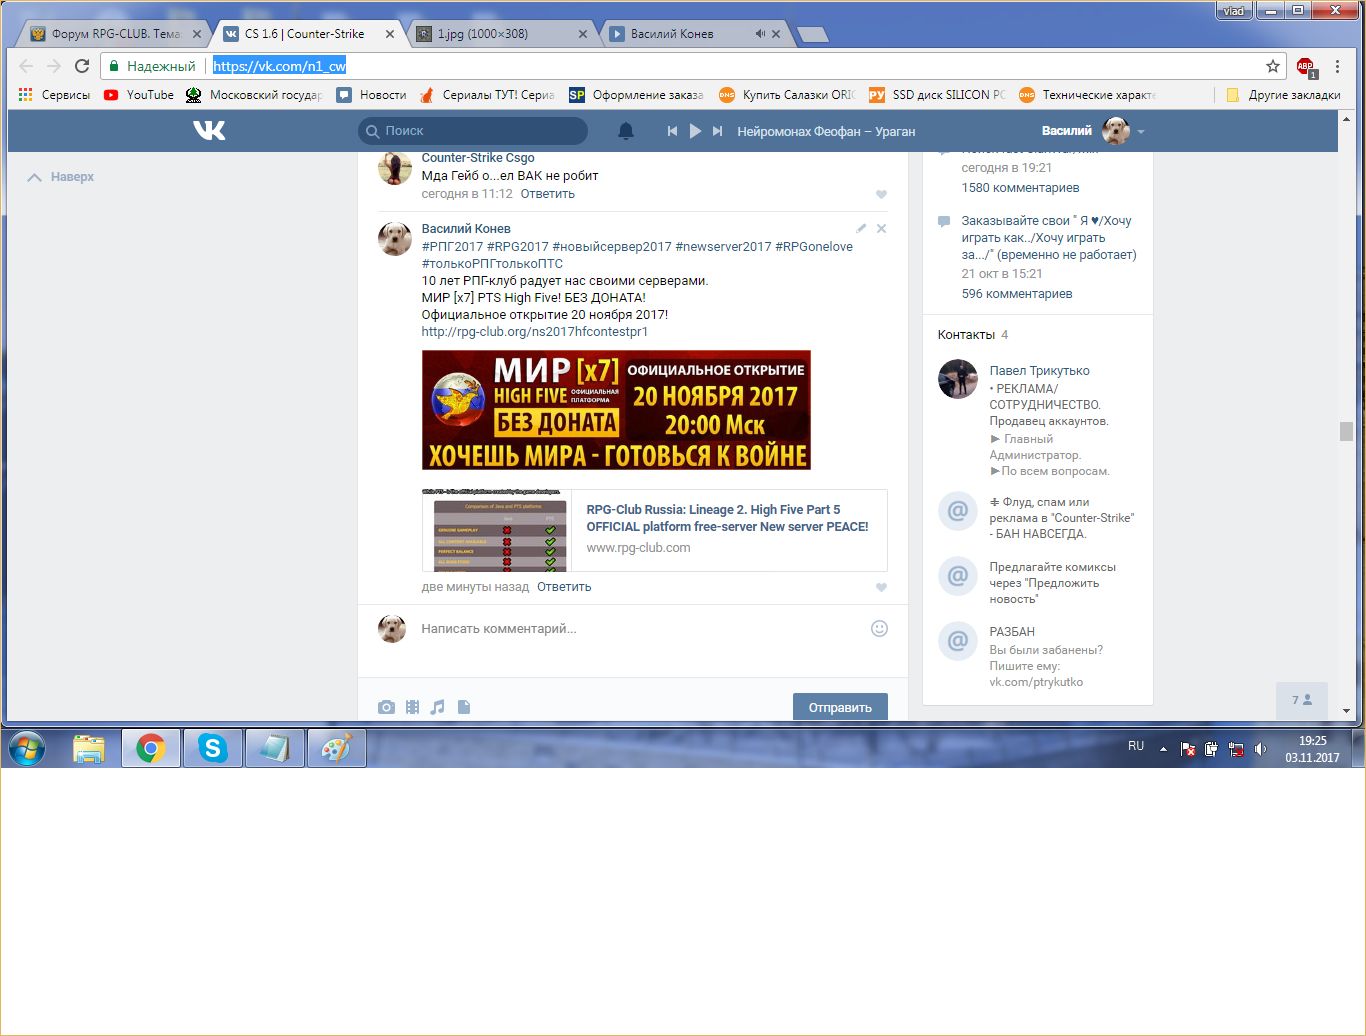Open the system volume control

click(x=1261, y=748)
